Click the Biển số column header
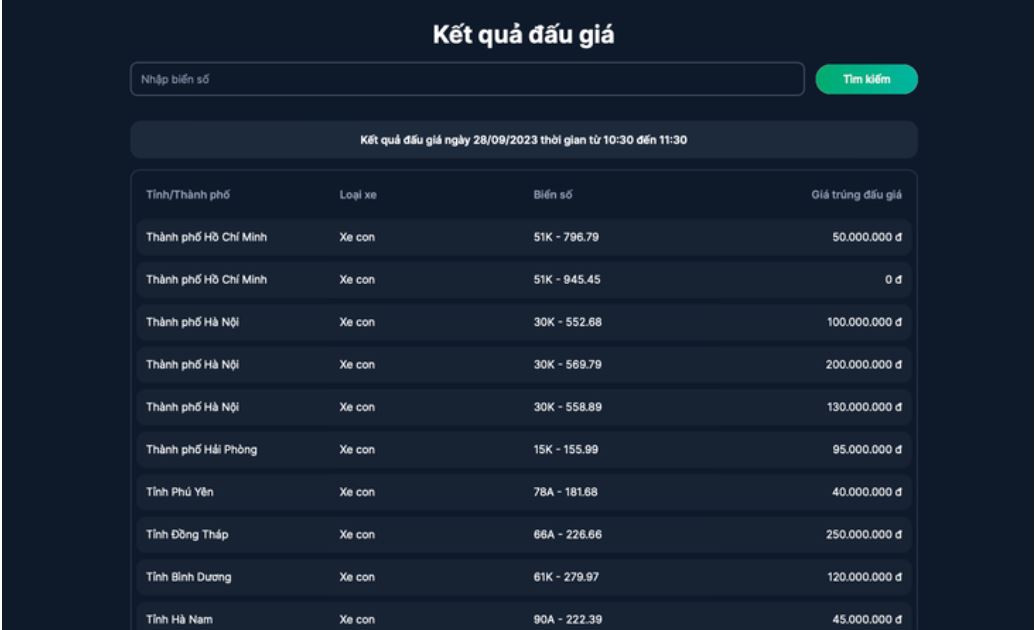This screenshot has width=1035, height=630. click(x=553, y=194)
